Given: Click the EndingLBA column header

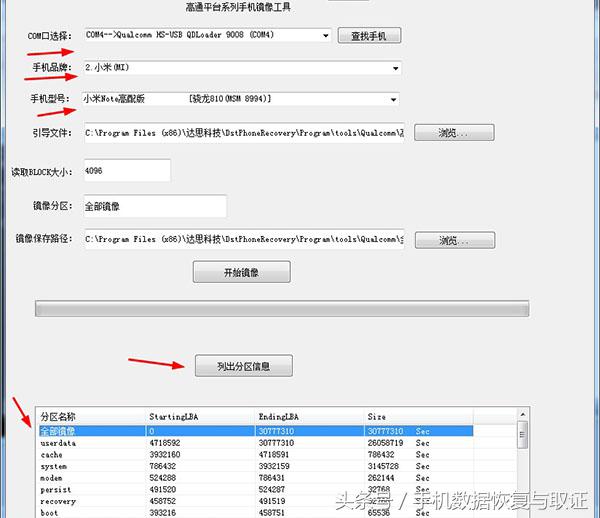Looking at the screenshot, I should [309, 416].
